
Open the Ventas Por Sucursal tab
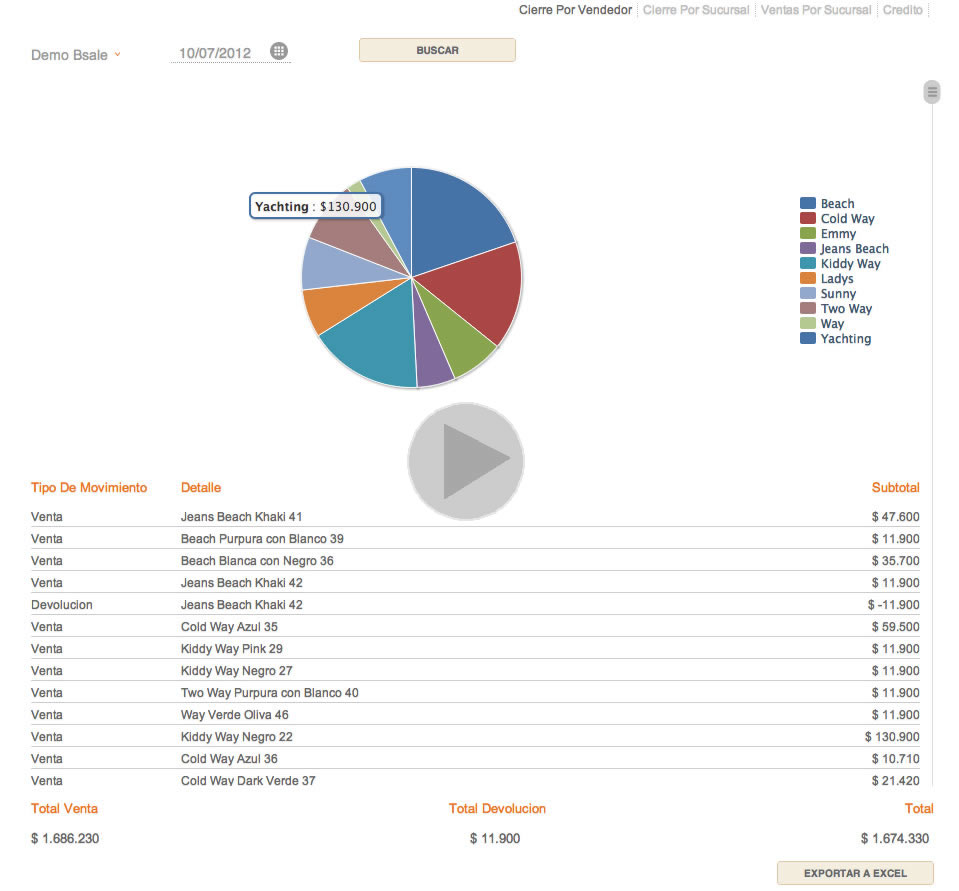point(815,10)
